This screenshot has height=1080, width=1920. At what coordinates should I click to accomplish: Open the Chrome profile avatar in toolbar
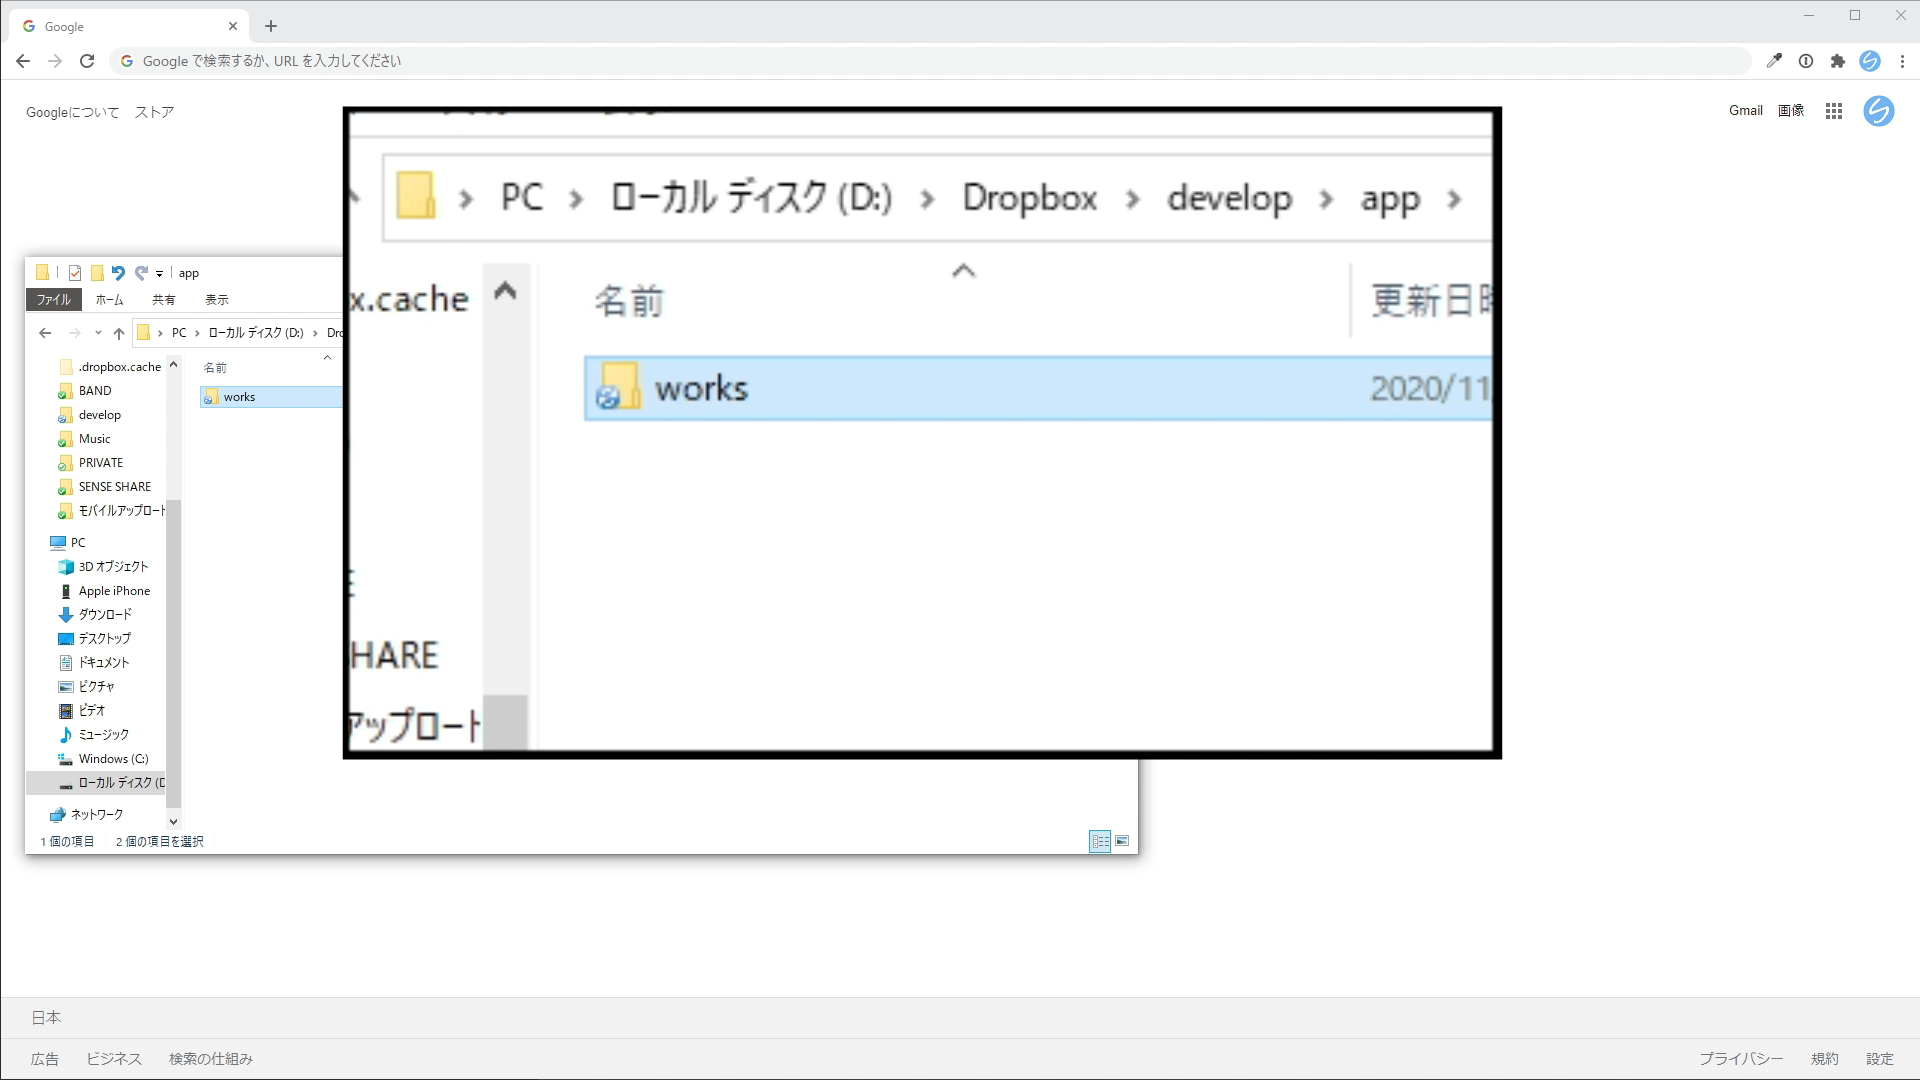pos(1870,61)
